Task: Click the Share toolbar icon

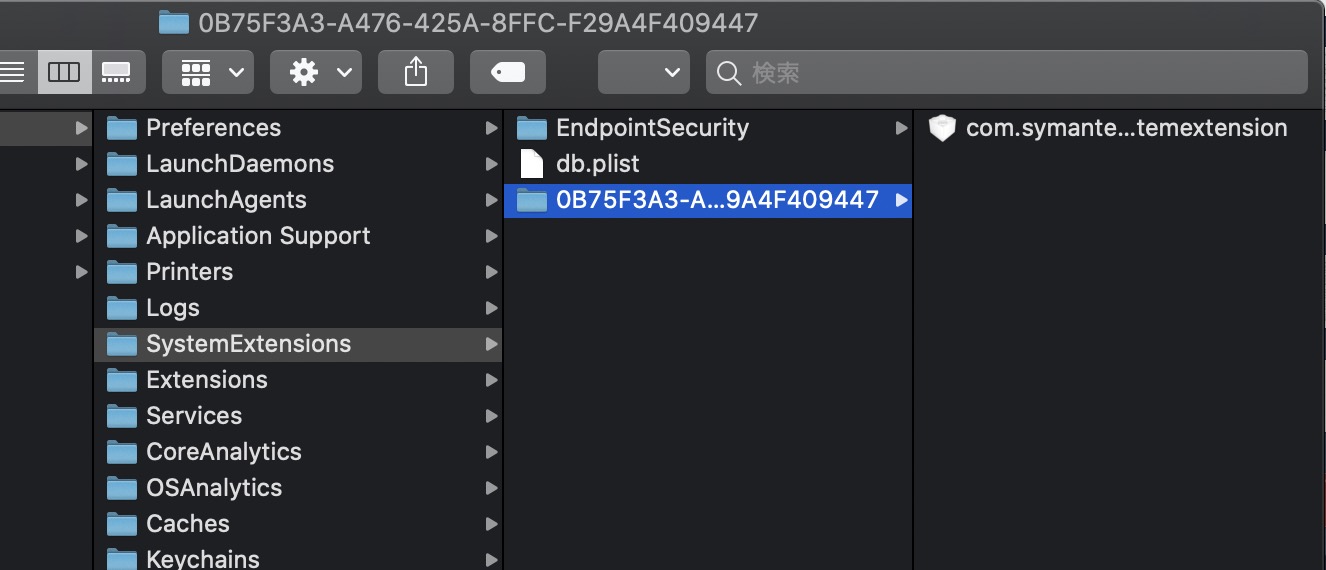Action: [x=416, y=72]
